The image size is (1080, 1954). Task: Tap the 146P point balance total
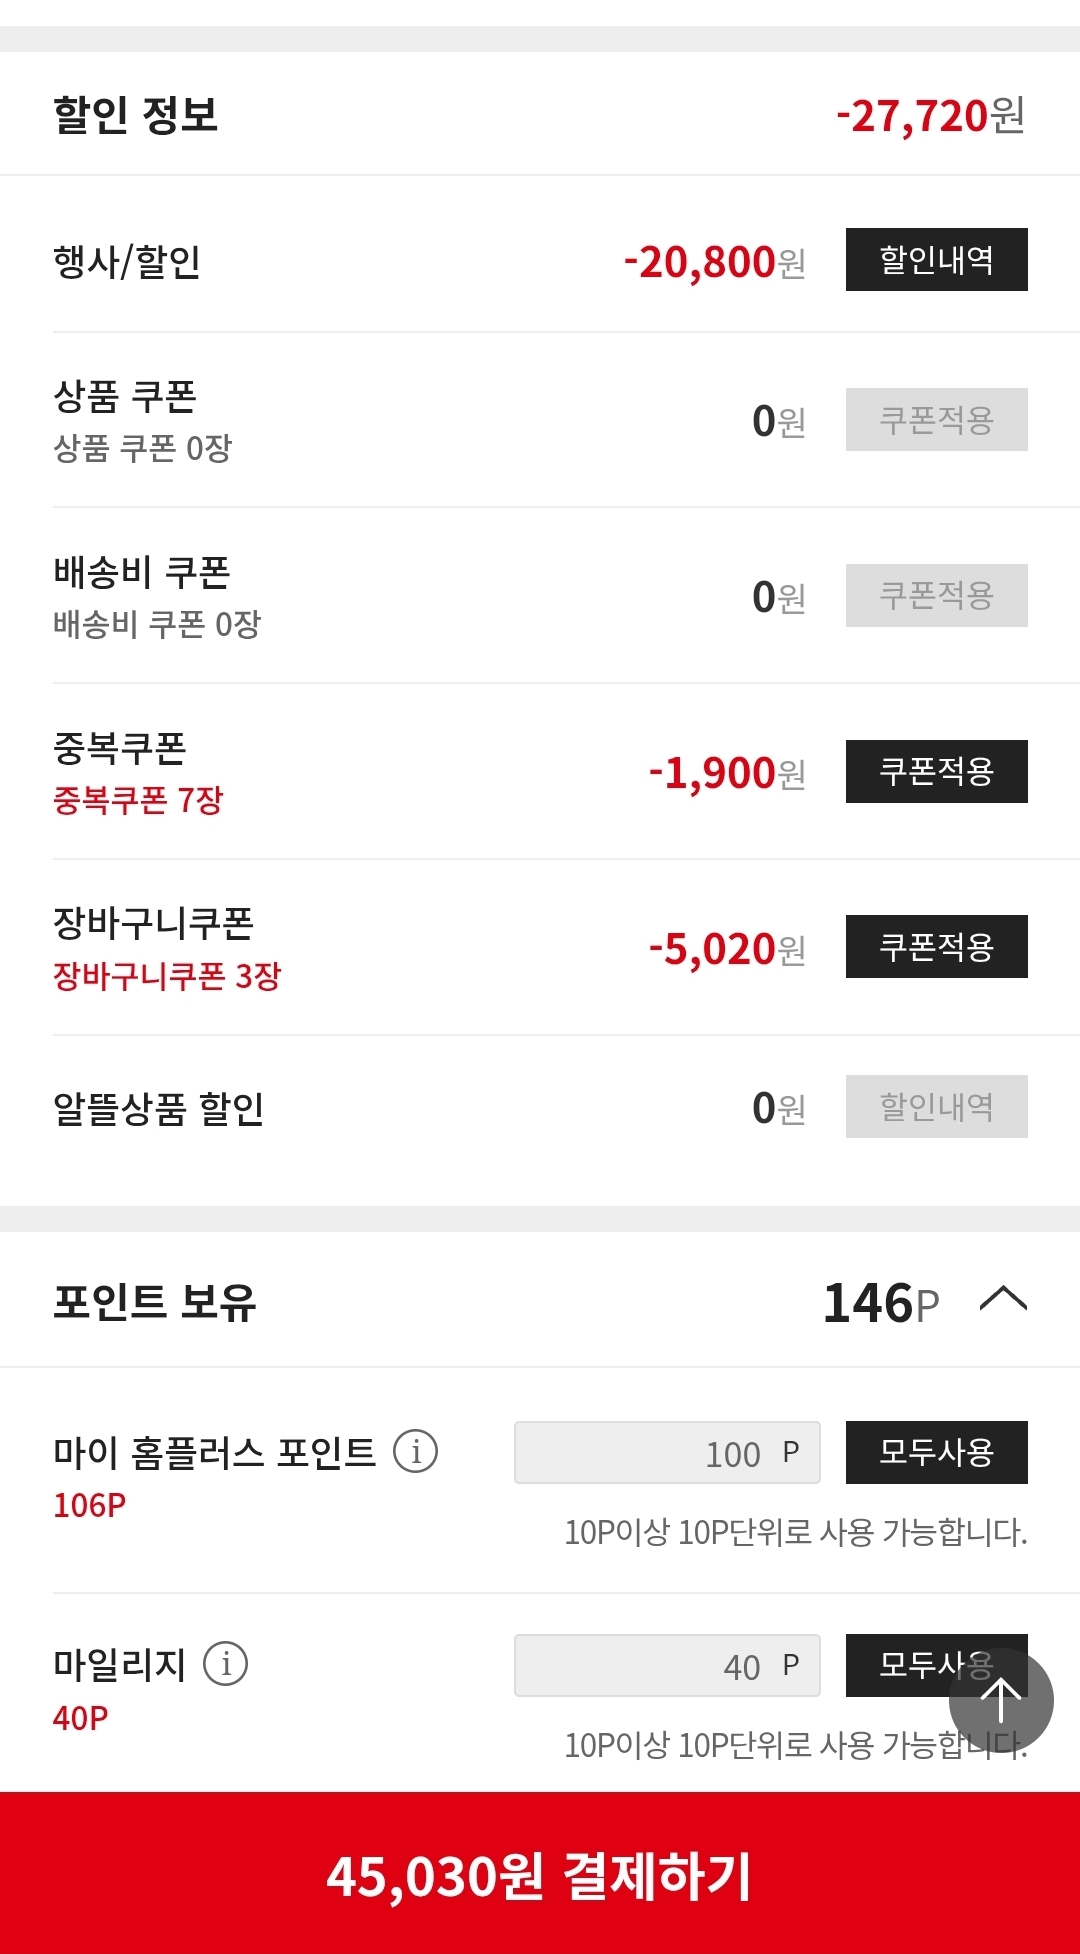(x=880, y=1303)
